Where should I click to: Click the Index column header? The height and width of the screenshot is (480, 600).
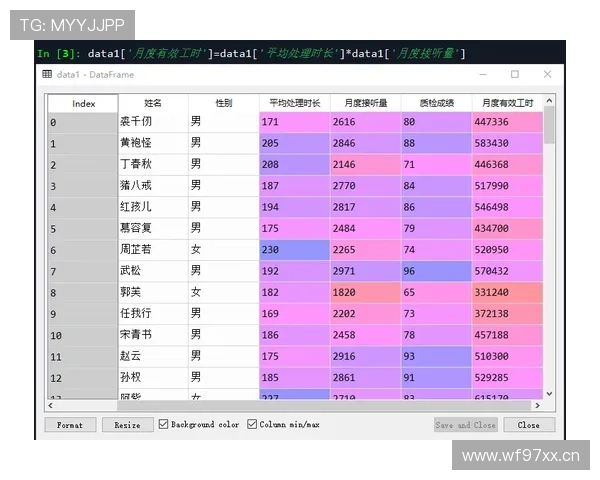(83, 103)
